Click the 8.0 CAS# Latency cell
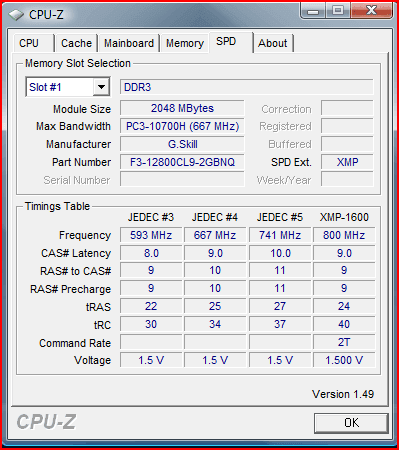The width and height of the screenshot is (399, 450). click(151, 253)
